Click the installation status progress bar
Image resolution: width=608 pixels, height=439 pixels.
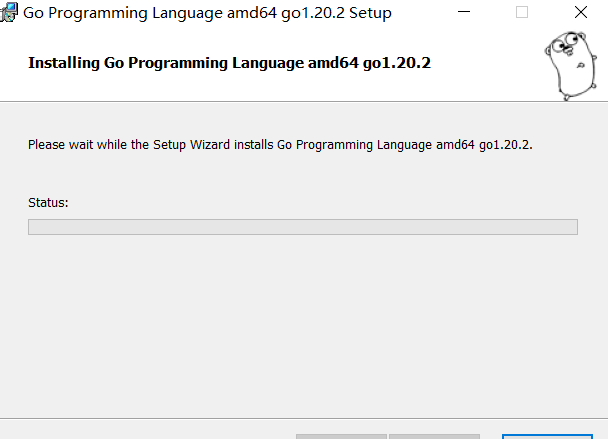pyautogui.click(x=302, y=227)
